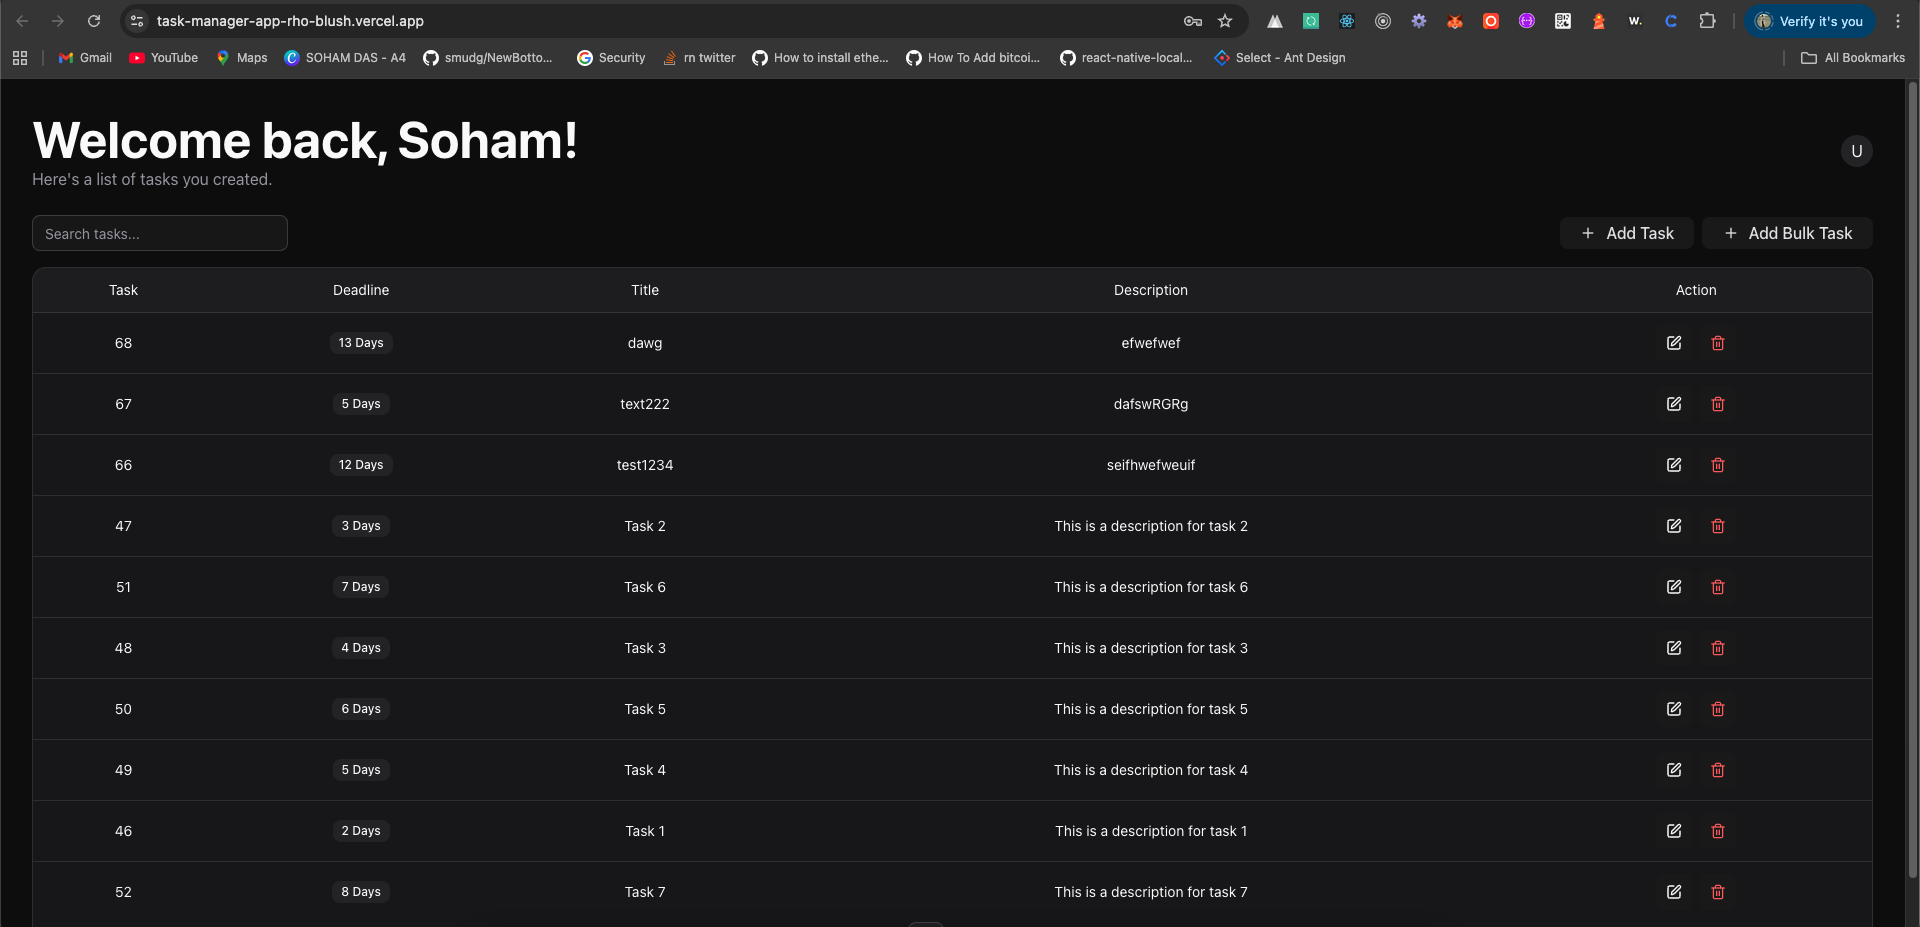
Task: Edit Task 3 row
Action: click(x=1674, y=648)
